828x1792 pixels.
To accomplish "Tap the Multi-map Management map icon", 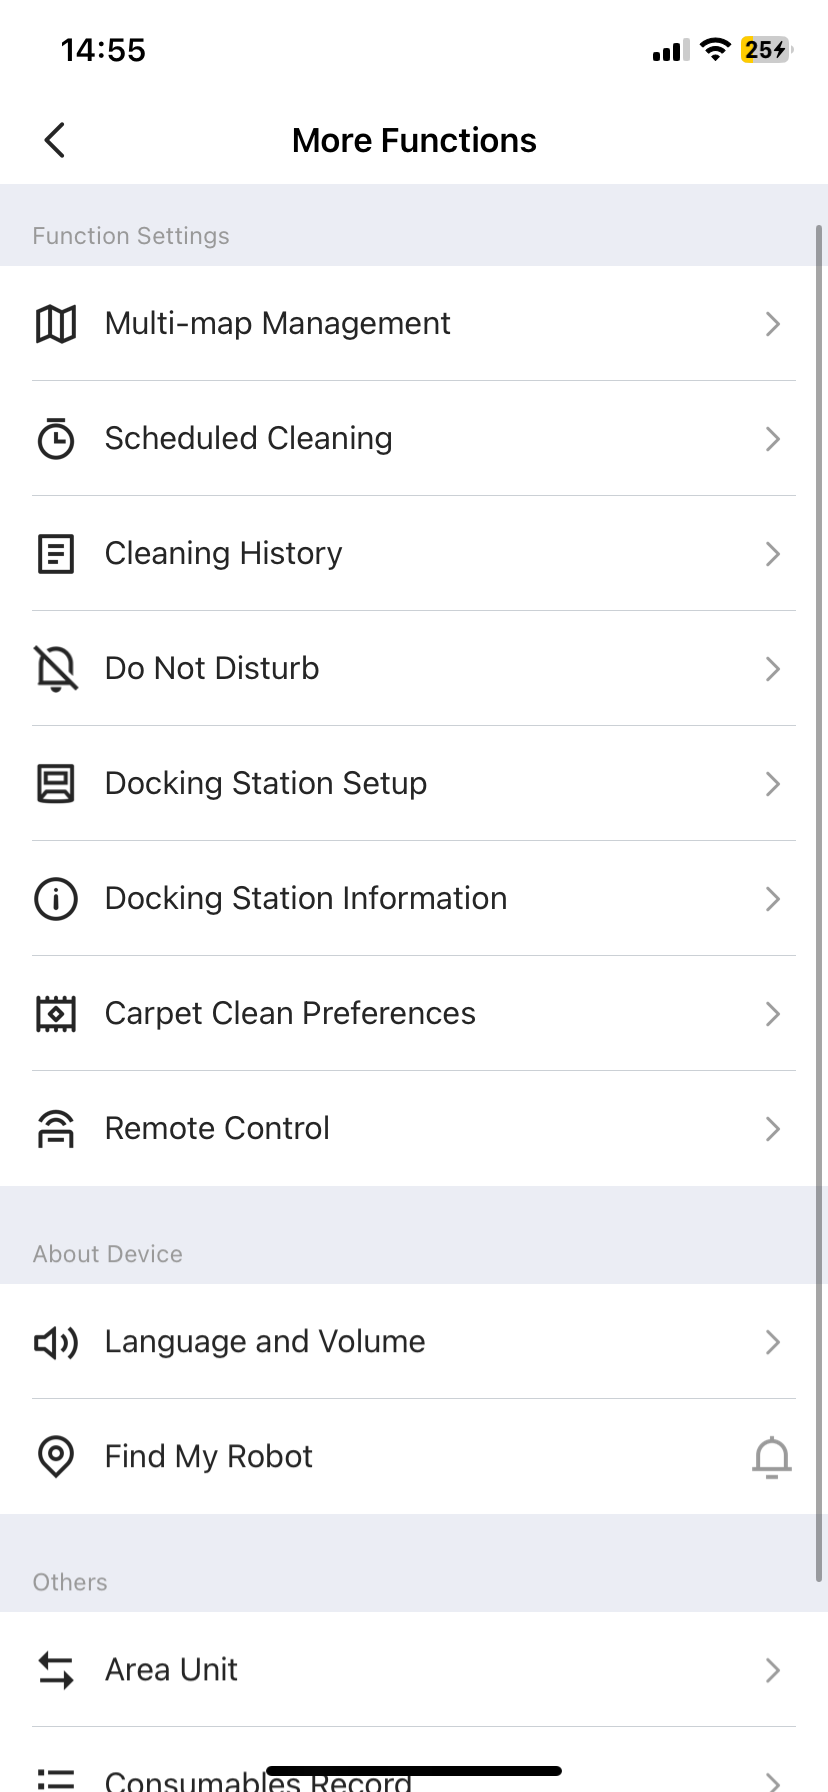I will coord(56,324).
